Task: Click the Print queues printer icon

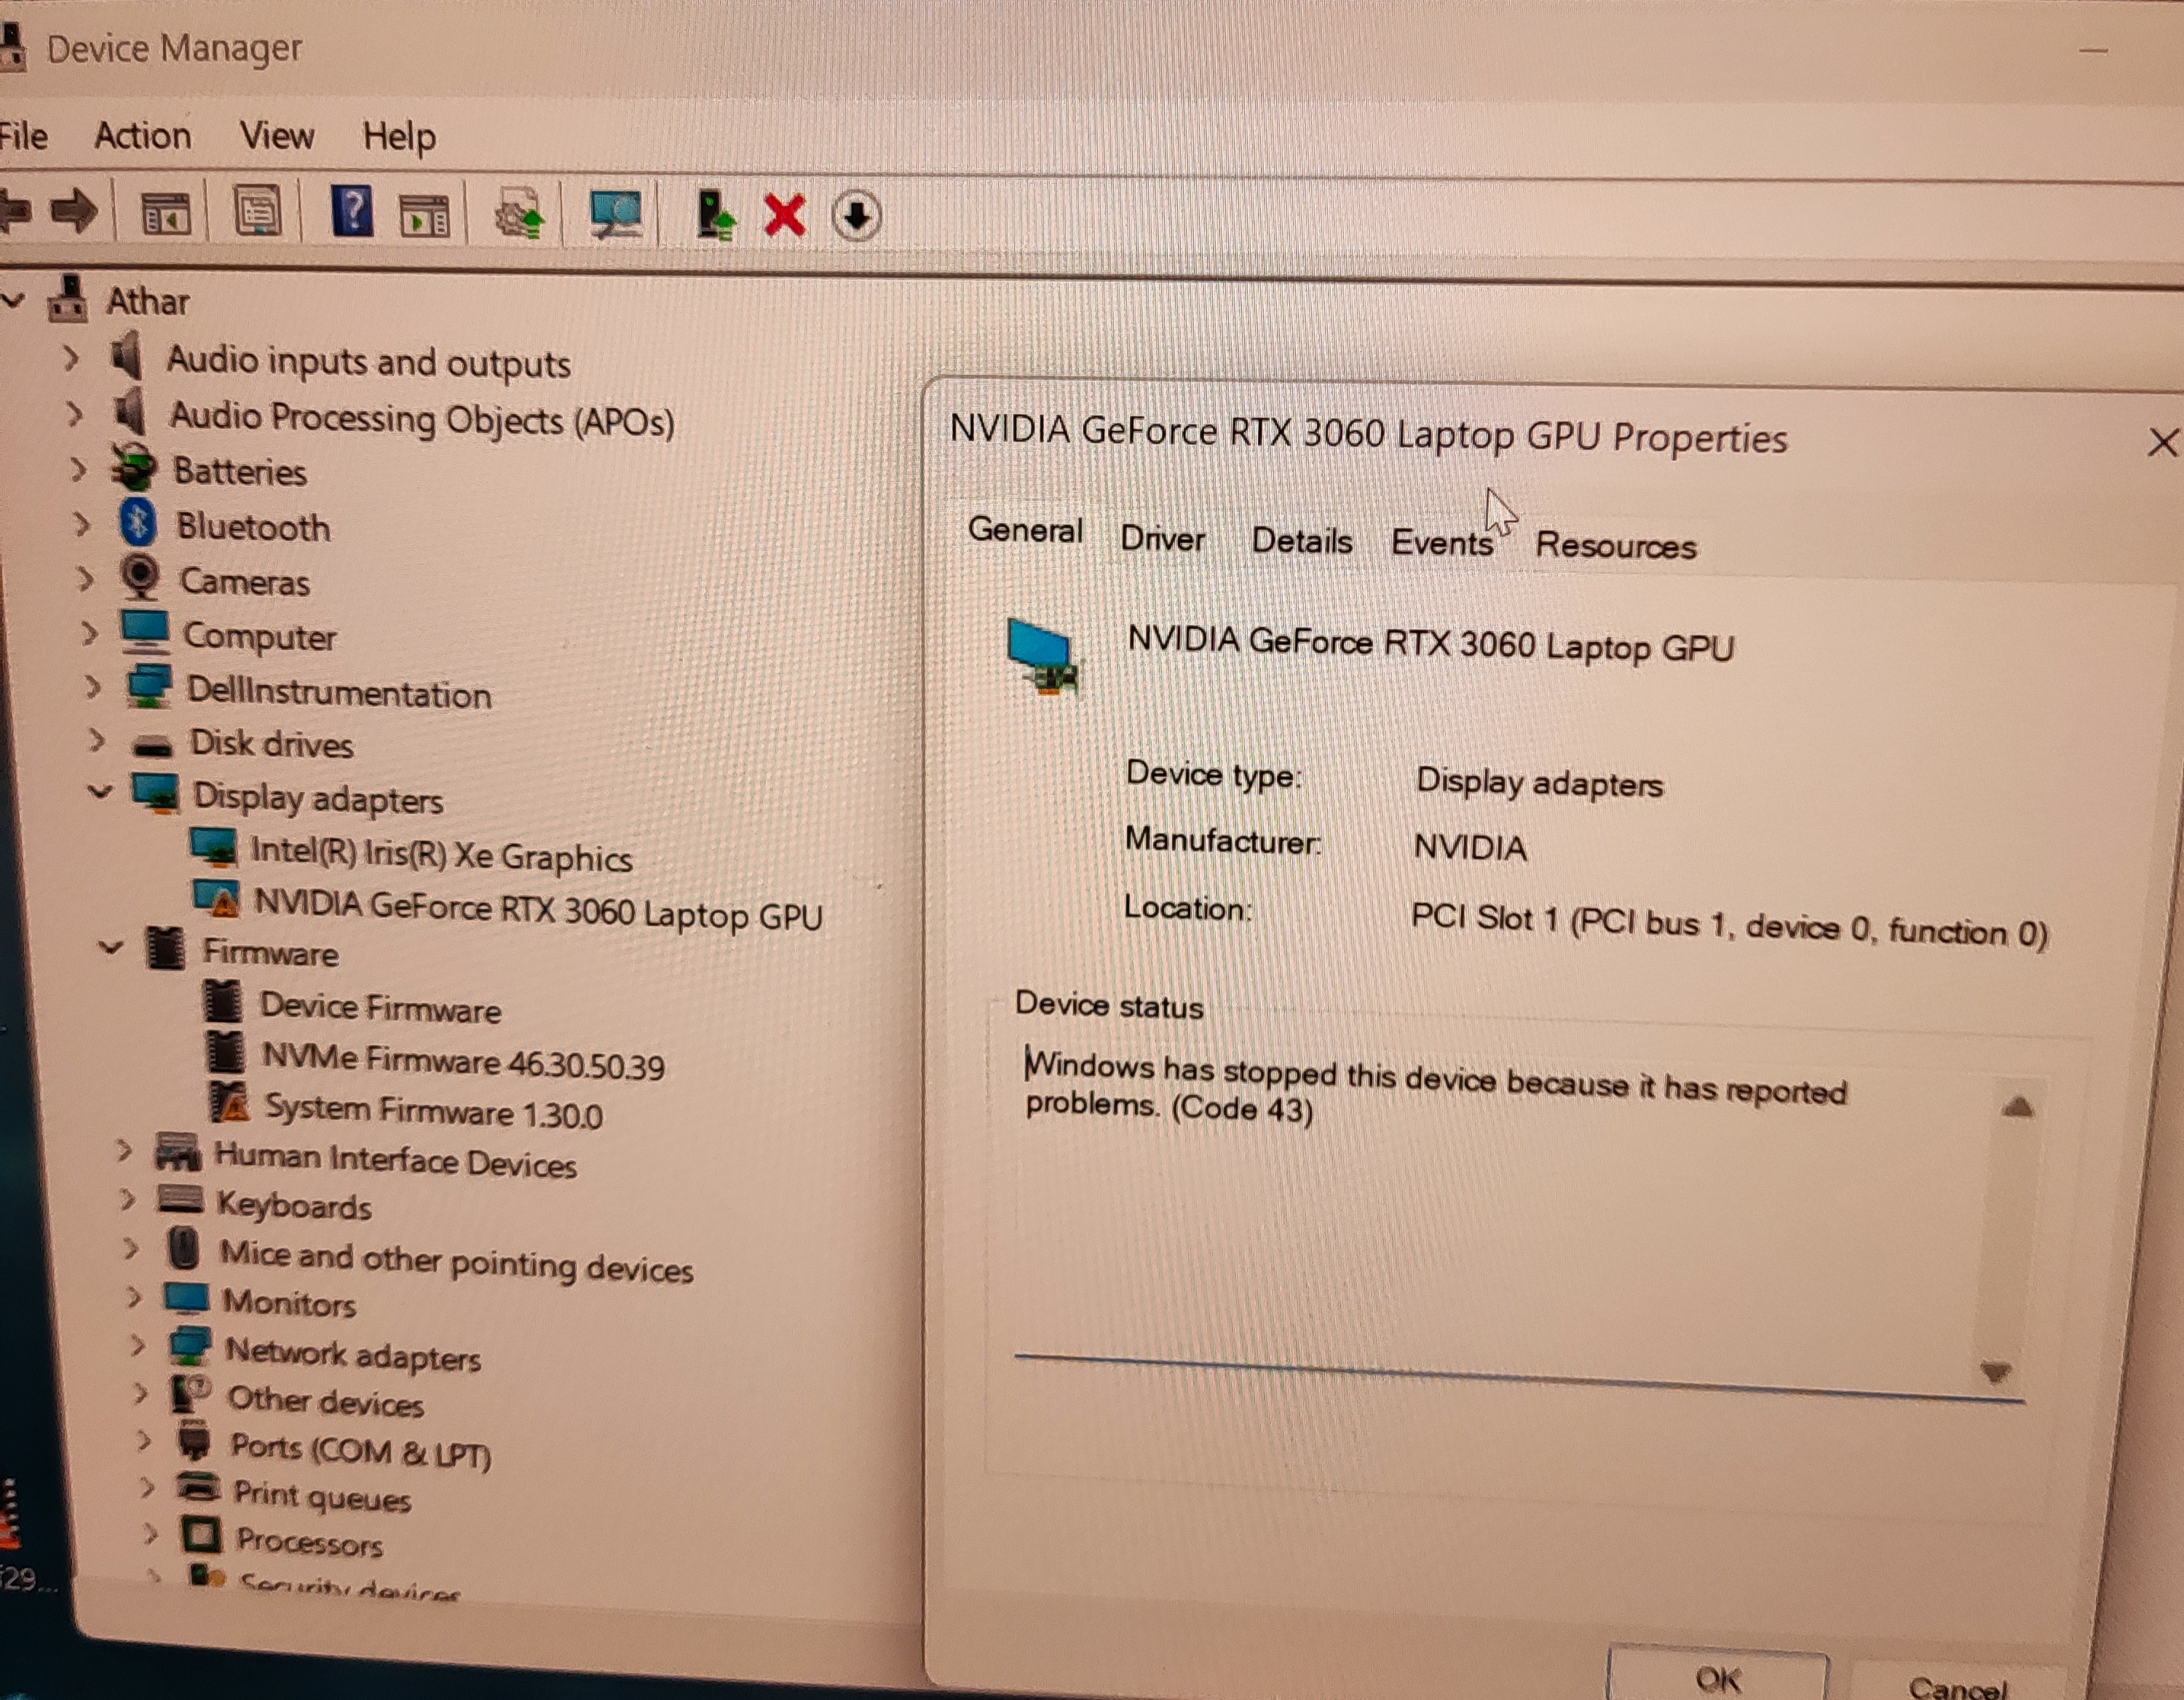Action: pos(198,1488)
